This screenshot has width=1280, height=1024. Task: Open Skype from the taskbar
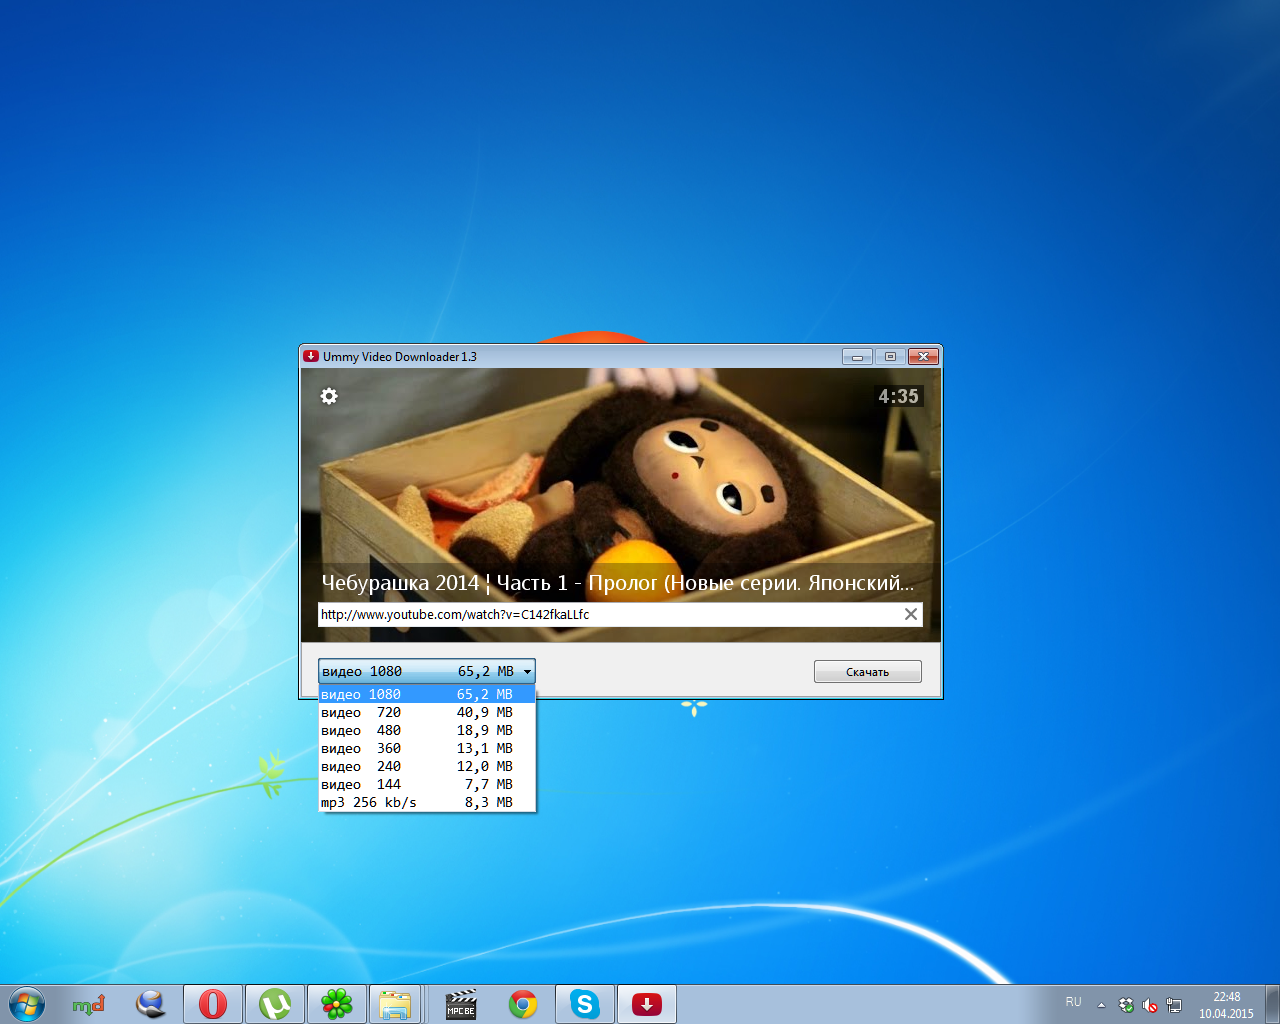[x=585, y=1004]
